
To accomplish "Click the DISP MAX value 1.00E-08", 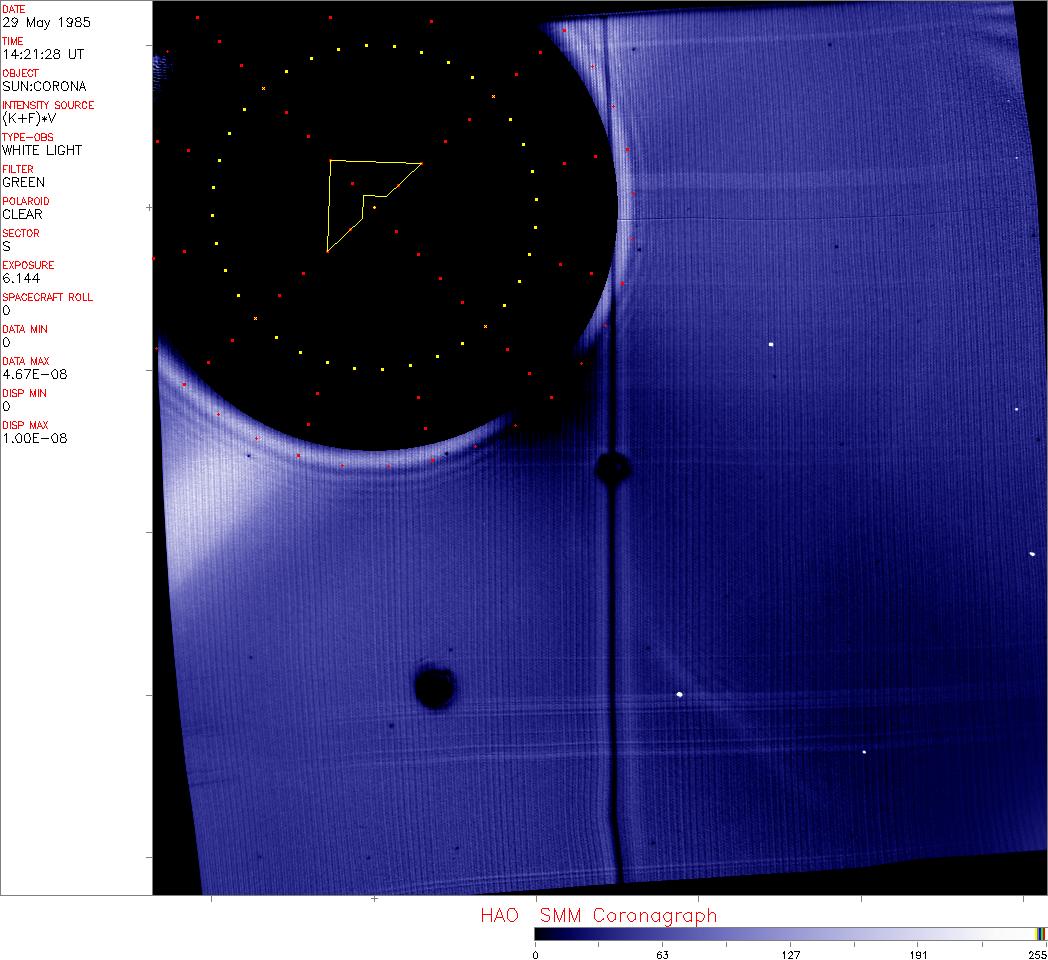I will tap(35, 438).
